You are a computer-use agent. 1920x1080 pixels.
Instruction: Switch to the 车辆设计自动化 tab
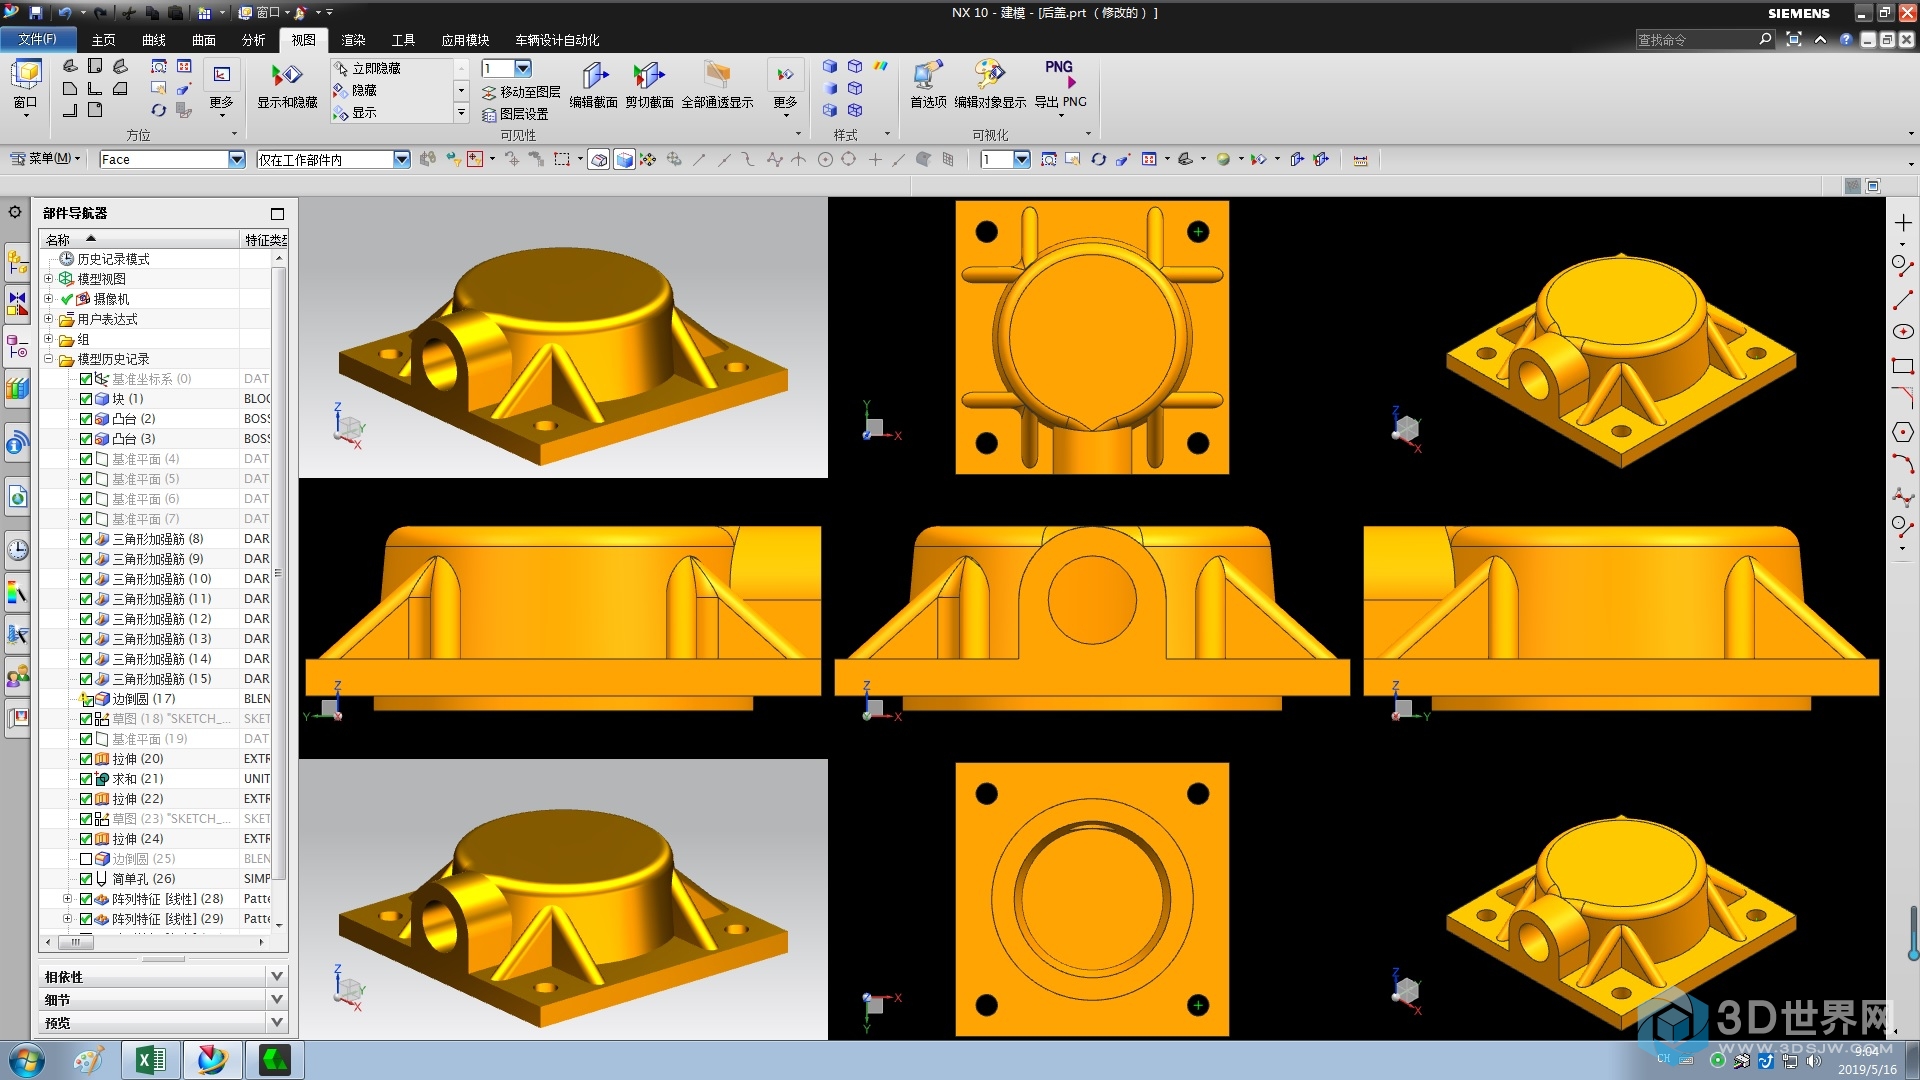[557, 40]
